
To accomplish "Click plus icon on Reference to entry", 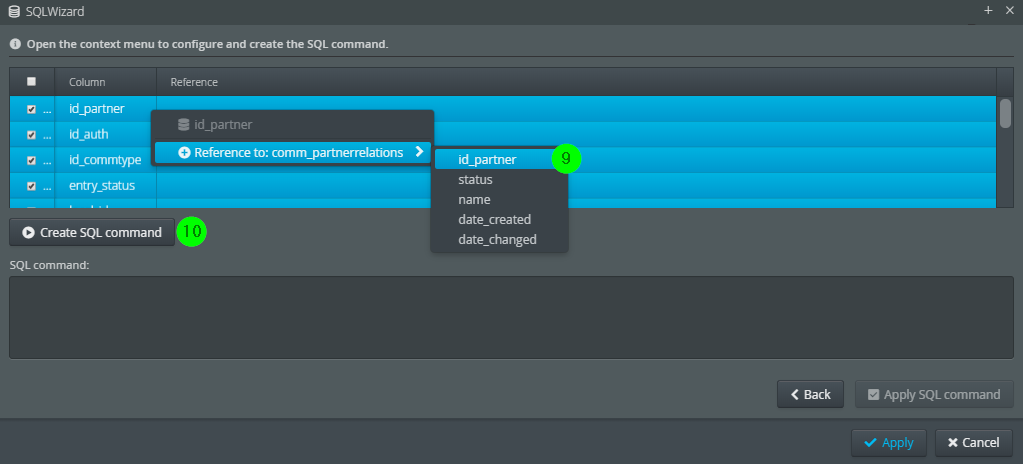I will [x=184, y=153].
